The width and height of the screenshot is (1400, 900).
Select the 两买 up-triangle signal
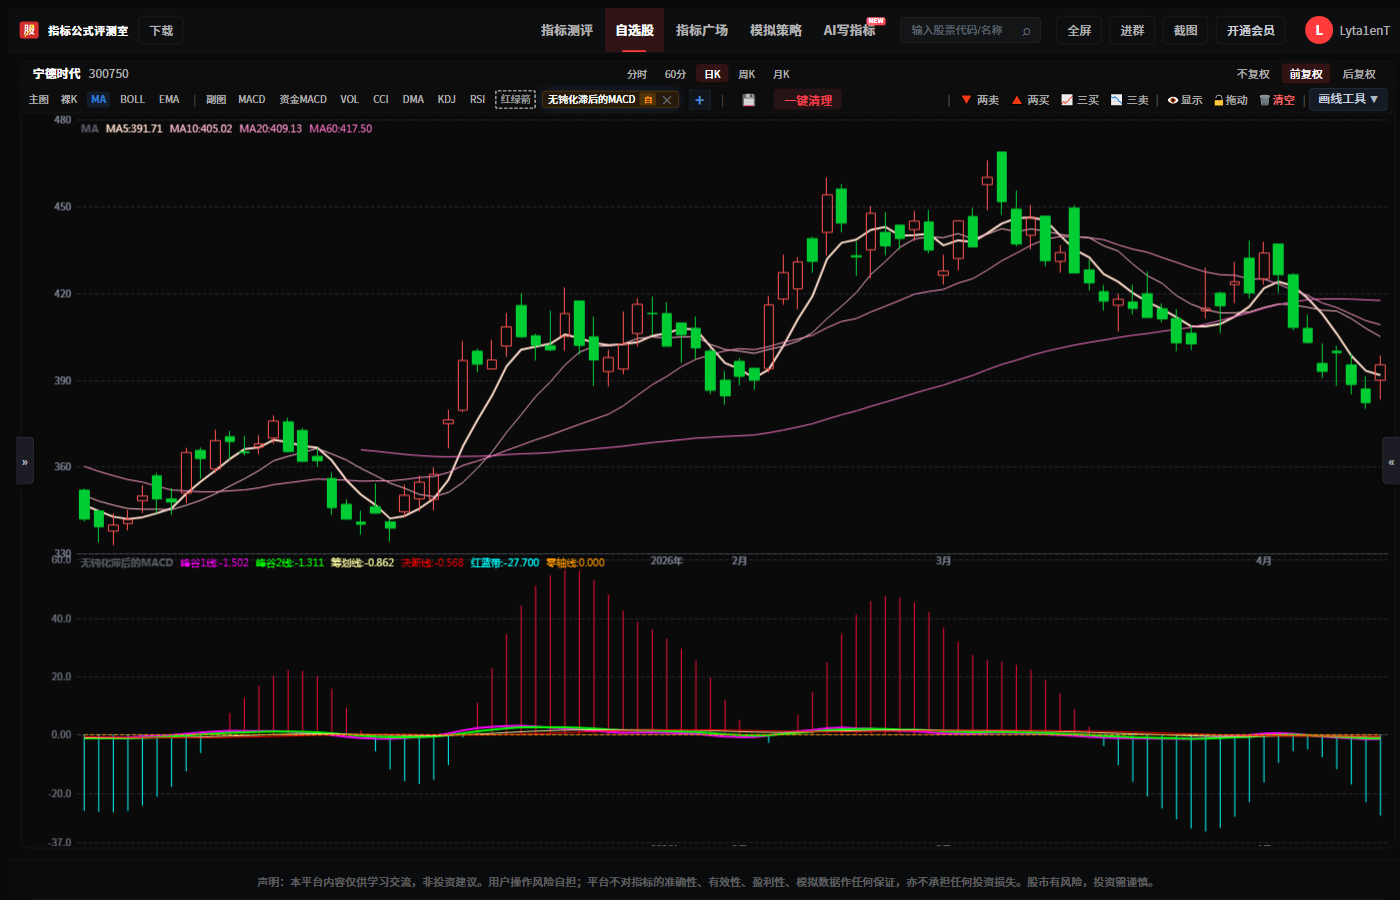pyautogui.click(x=1030, y=100)
